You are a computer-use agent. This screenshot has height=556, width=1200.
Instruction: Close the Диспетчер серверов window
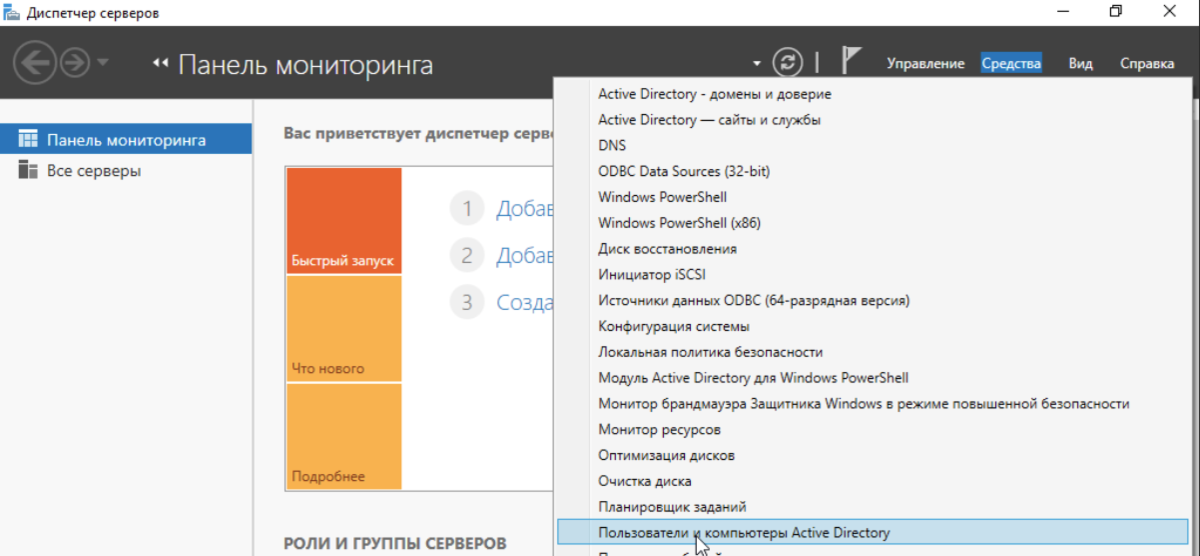pyautogui.click(x=1169, y=12)
